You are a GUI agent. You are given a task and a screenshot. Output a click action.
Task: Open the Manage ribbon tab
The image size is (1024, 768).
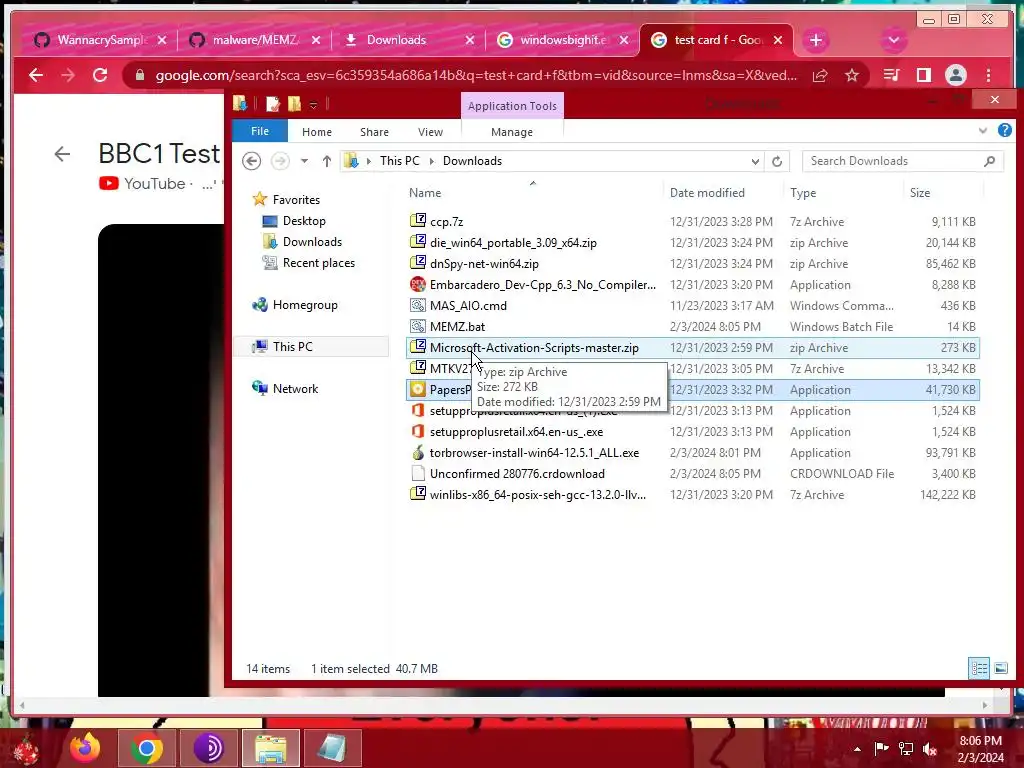[512, 132]
